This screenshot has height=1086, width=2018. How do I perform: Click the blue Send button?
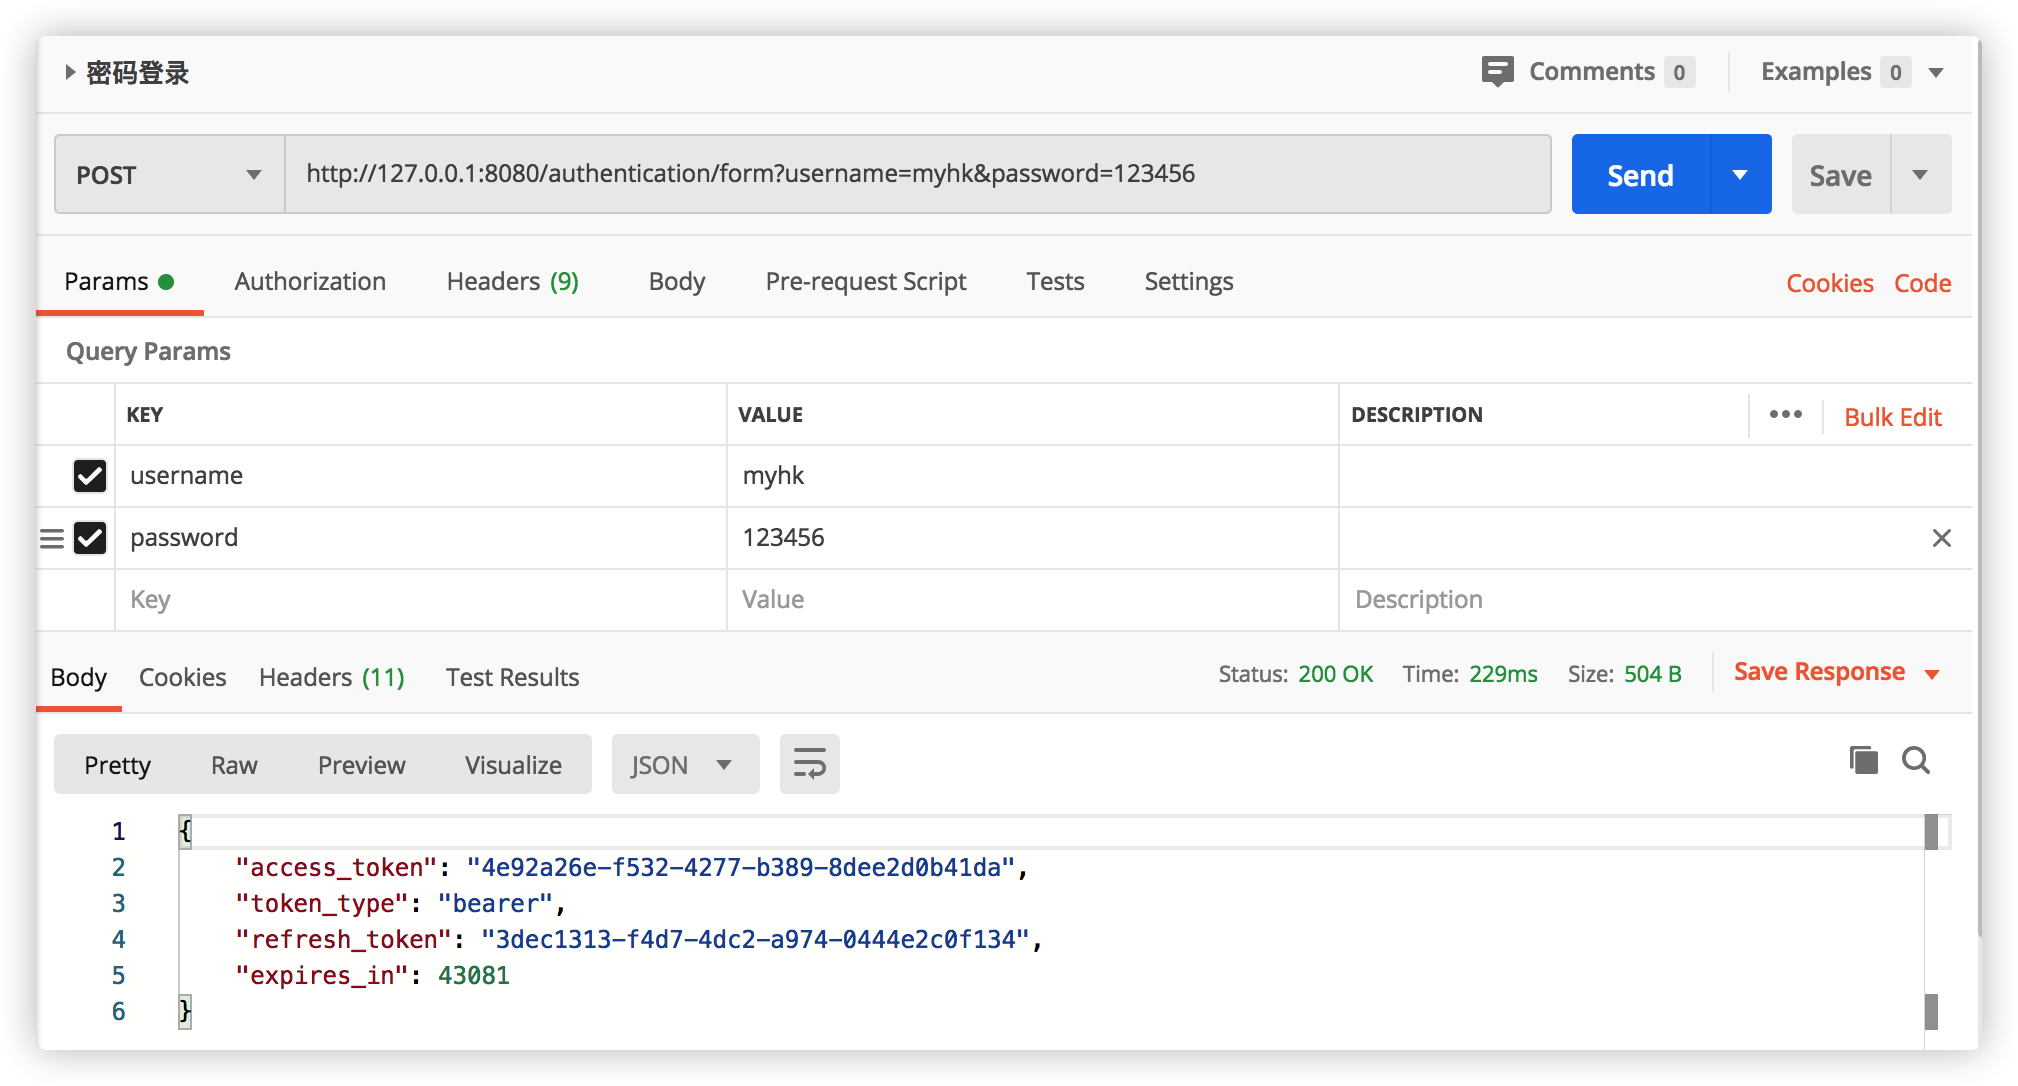pyautogui.click(x=1640, y=175)
